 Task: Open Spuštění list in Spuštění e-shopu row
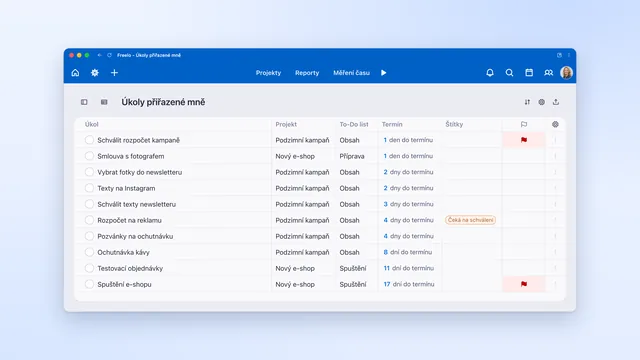[x=353, y=284]
